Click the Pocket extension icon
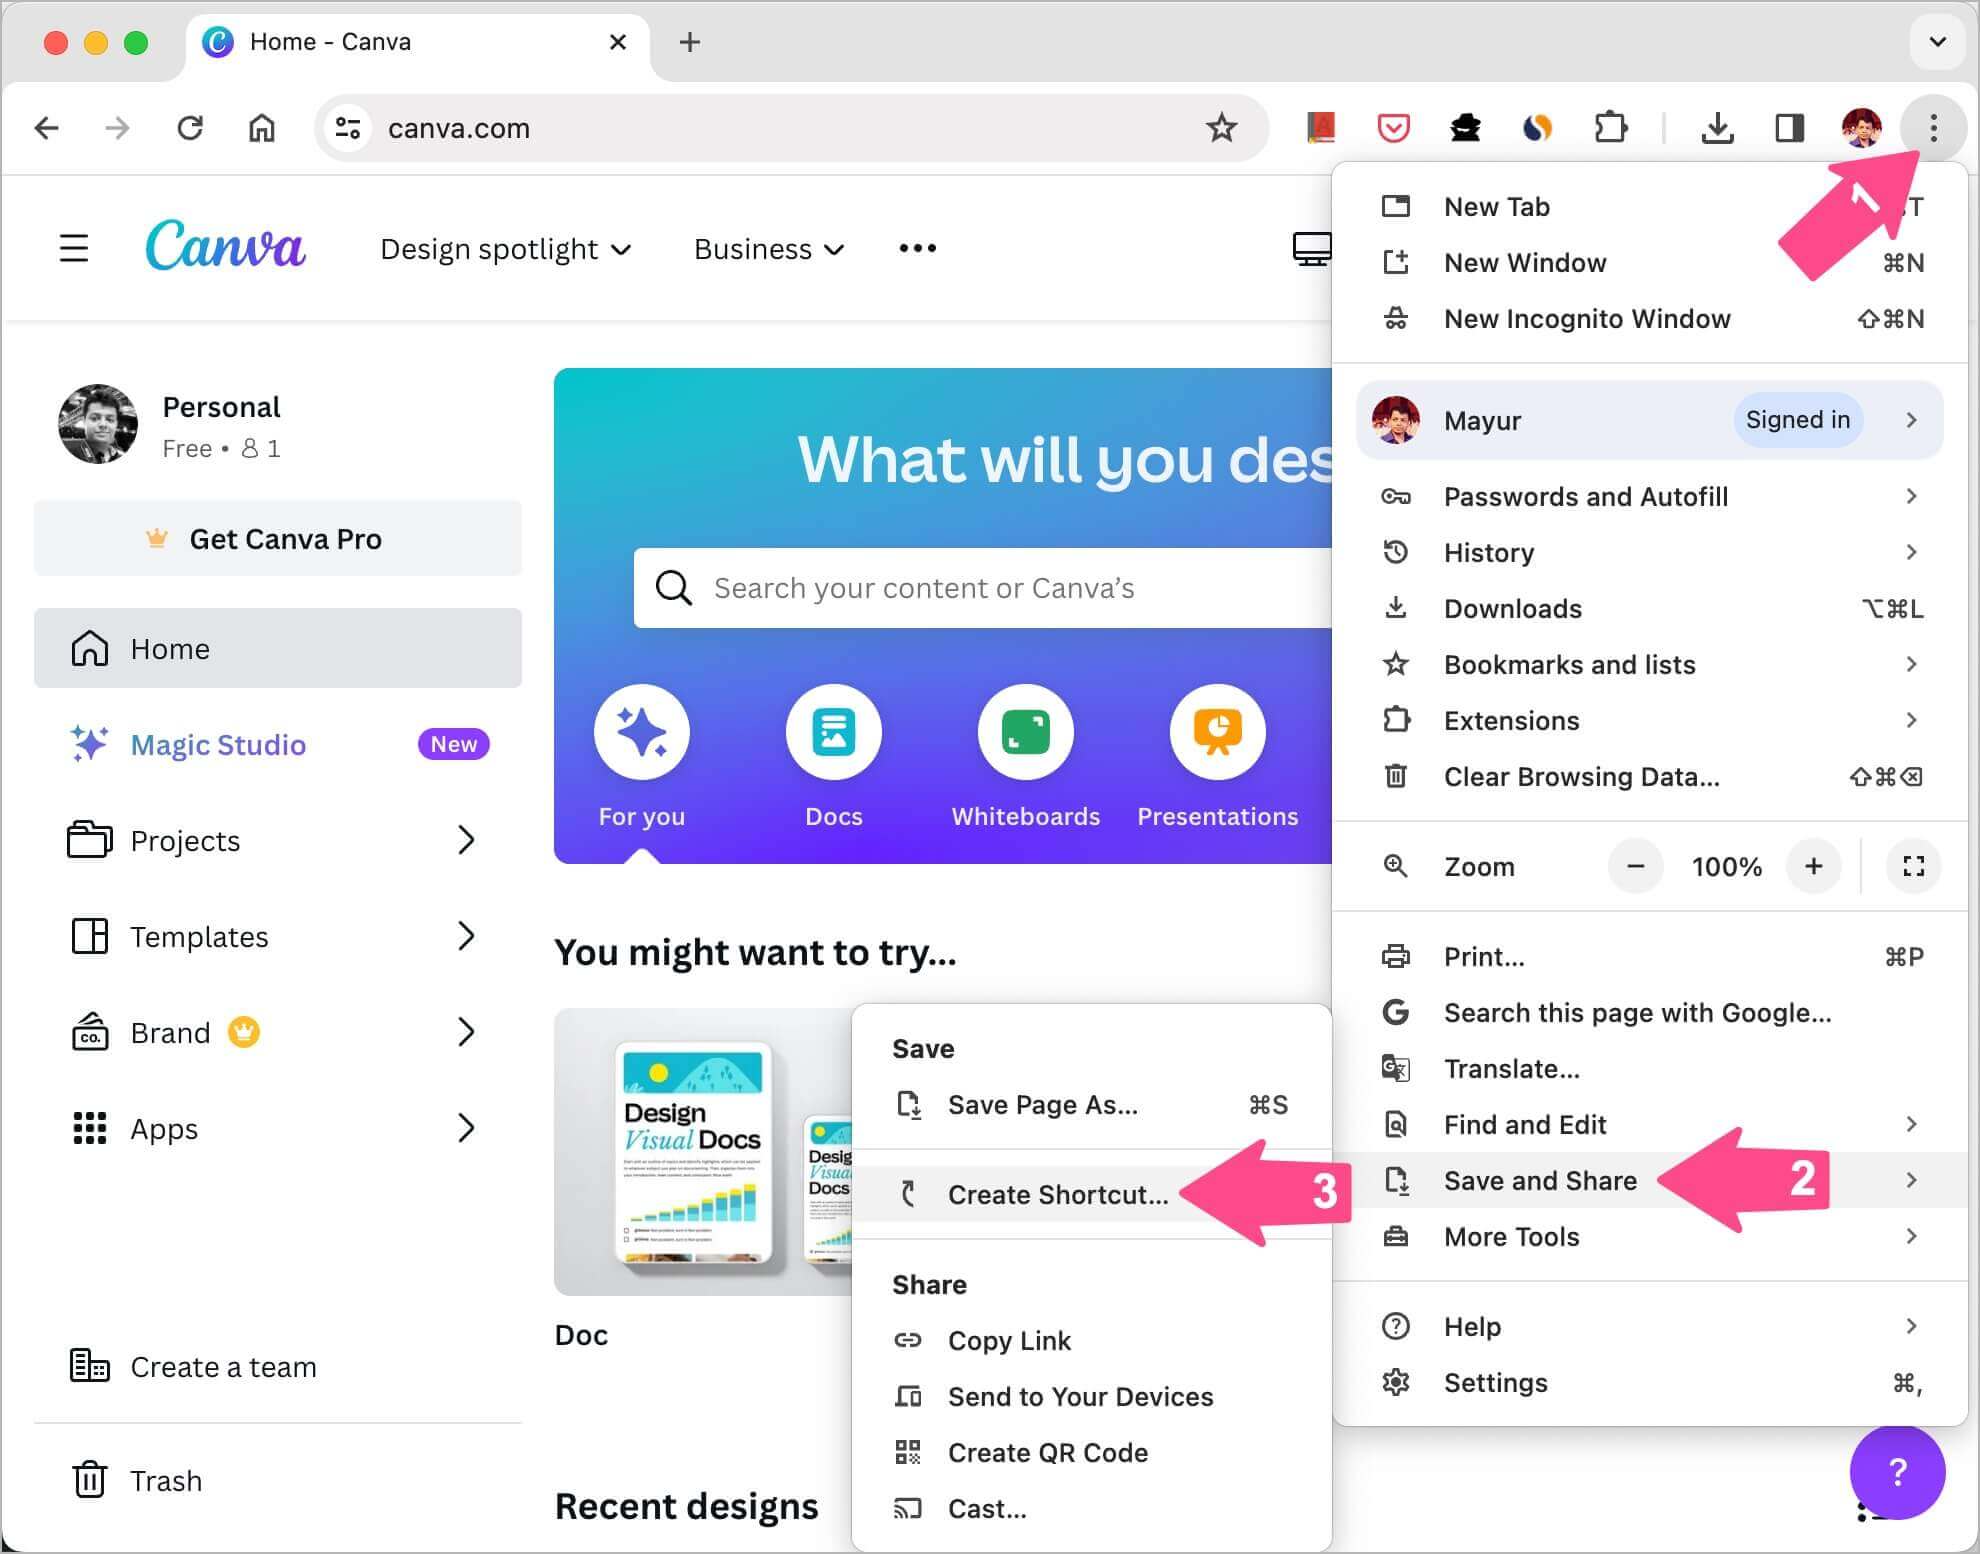 point(1393,128)
